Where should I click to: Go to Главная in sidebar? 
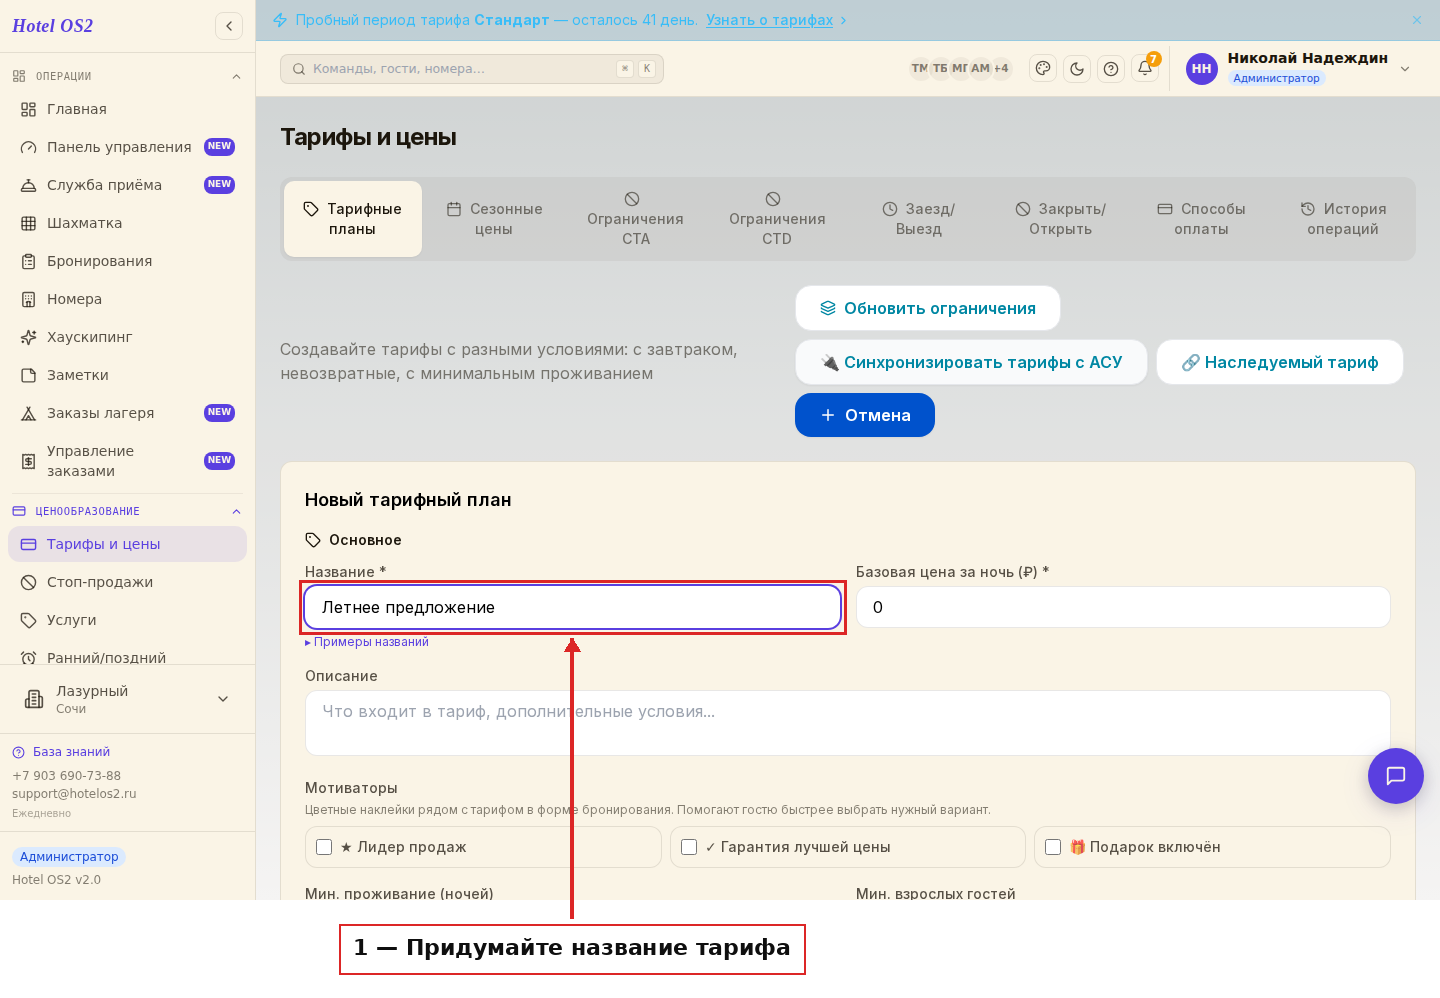127,109
